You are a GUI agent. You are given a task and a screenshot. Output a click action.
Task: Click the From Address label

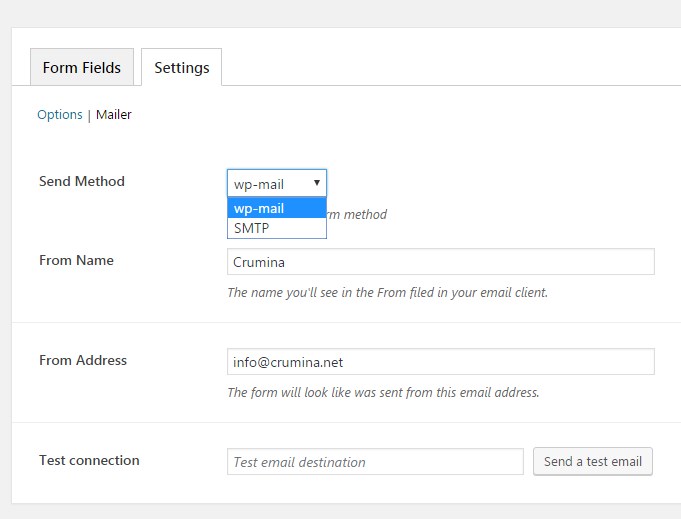[x=83, y=361]
